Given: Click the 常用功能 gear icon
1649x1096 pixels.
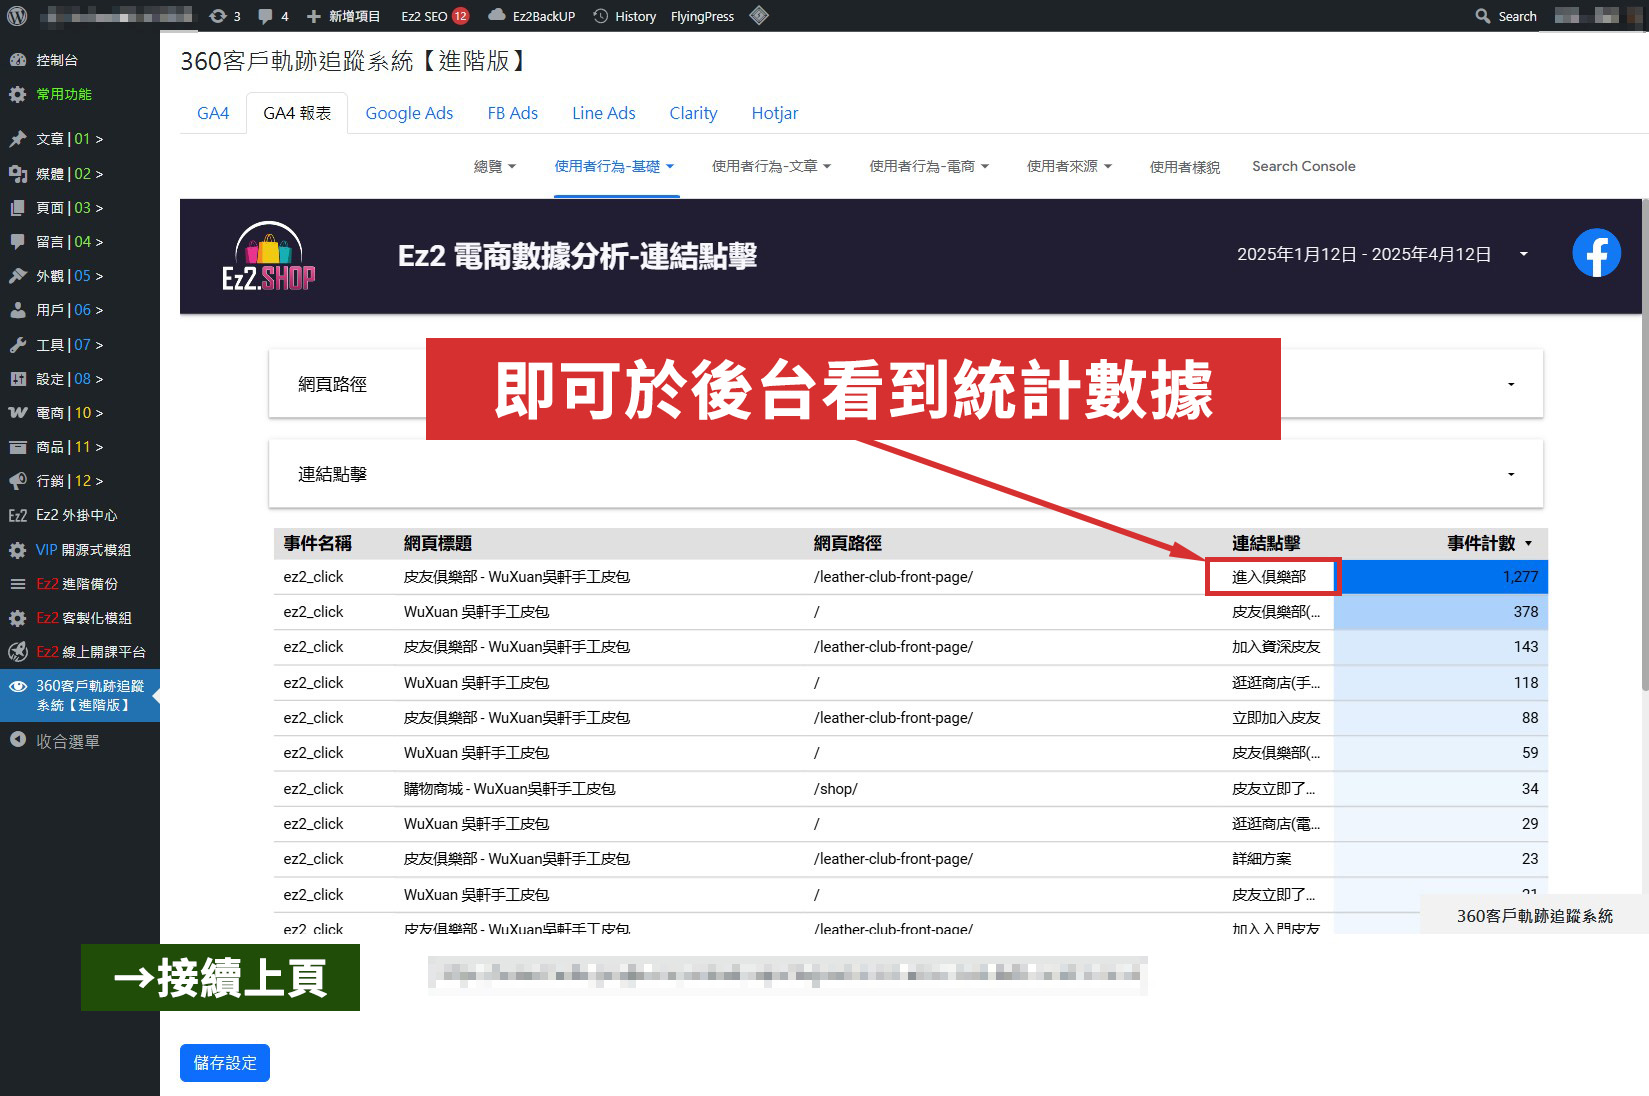Looking at the screenshot, I should [x=18, y=94].
